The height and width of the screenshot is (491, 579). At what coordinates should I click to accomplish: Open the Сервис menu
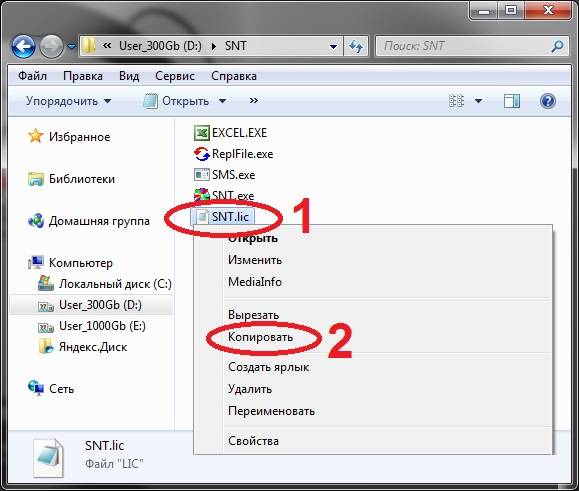pos(175,76)
